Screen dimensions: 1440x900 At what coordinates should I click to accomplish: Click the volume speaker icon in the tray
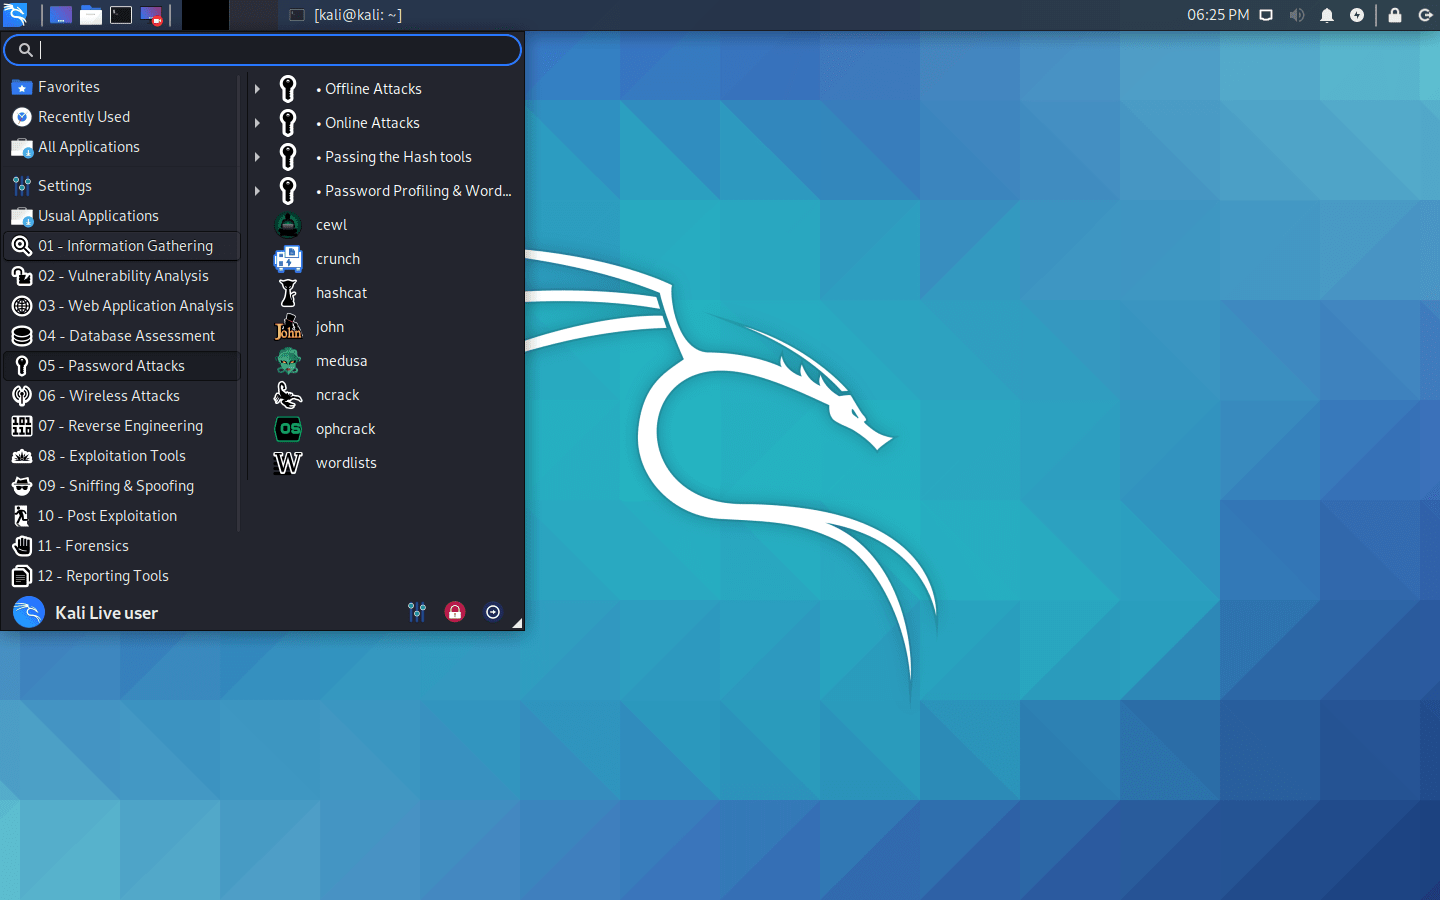(1297, 15)
